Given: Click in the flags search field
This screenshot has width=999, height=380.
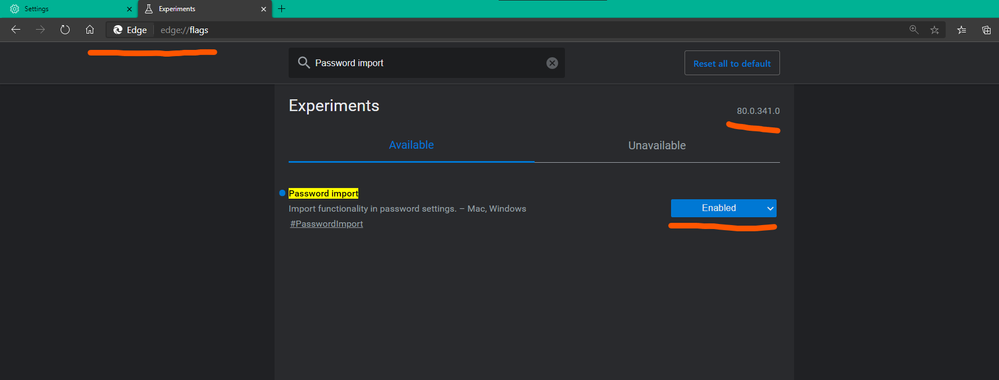Looking at the screenshot, I should coord(427,63).
